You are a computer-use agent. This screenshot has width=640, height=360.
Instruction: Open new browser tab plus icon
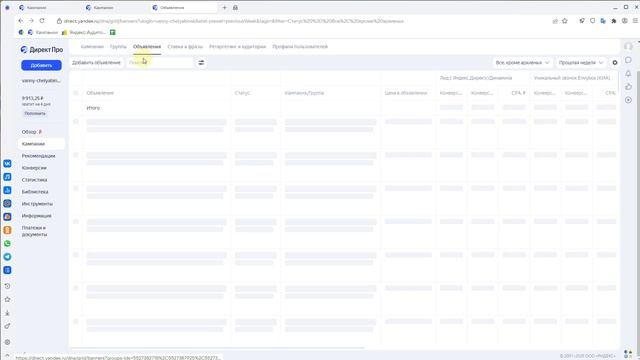(x=224, y=8)
